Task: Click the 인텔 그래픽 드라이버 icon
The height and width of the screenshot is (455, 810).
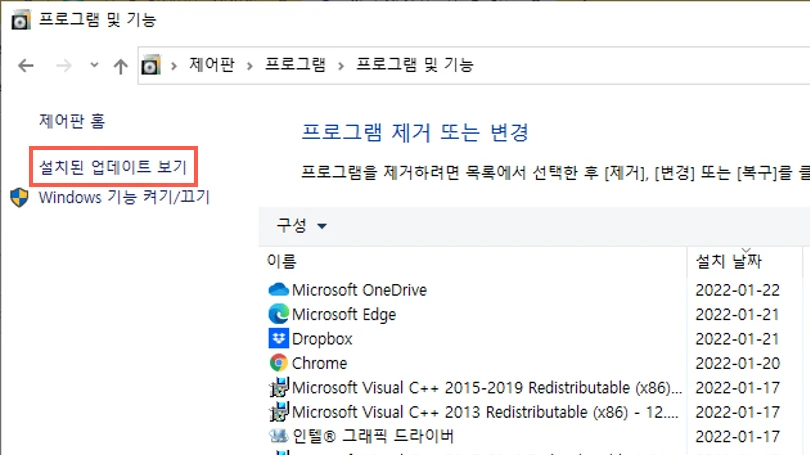Action: pyautogui.click(x=279, y=436)
